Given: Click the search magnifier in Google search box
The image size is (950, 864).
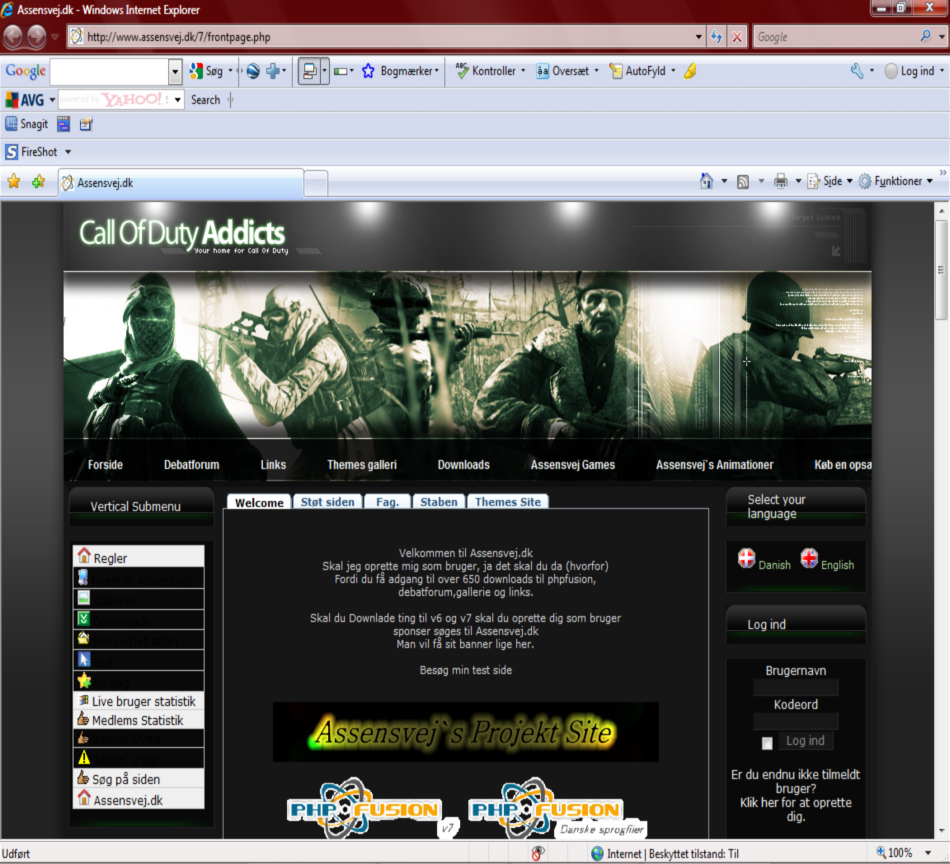Looking at the screenshot, I should pyautogui.click(x=925, y=36).
